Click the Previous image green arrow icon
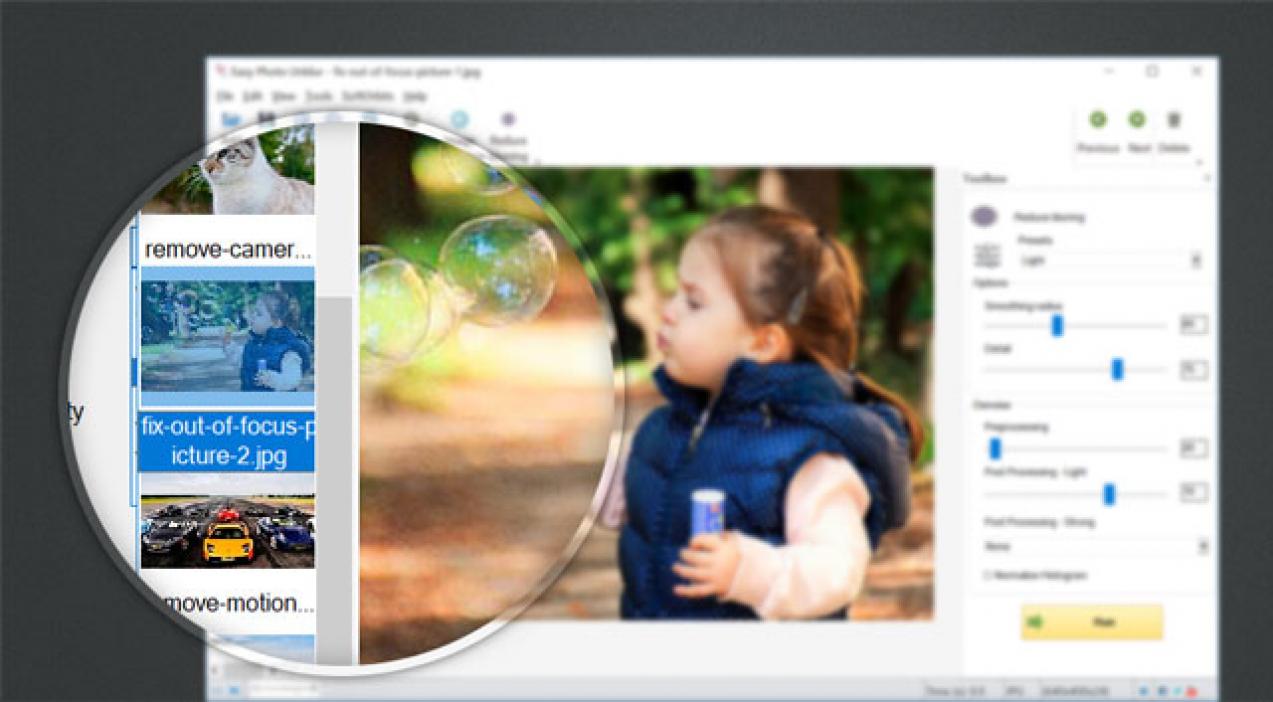Screen dimensions: 1273x702 pyautogui.click(x=1097, y=120)
